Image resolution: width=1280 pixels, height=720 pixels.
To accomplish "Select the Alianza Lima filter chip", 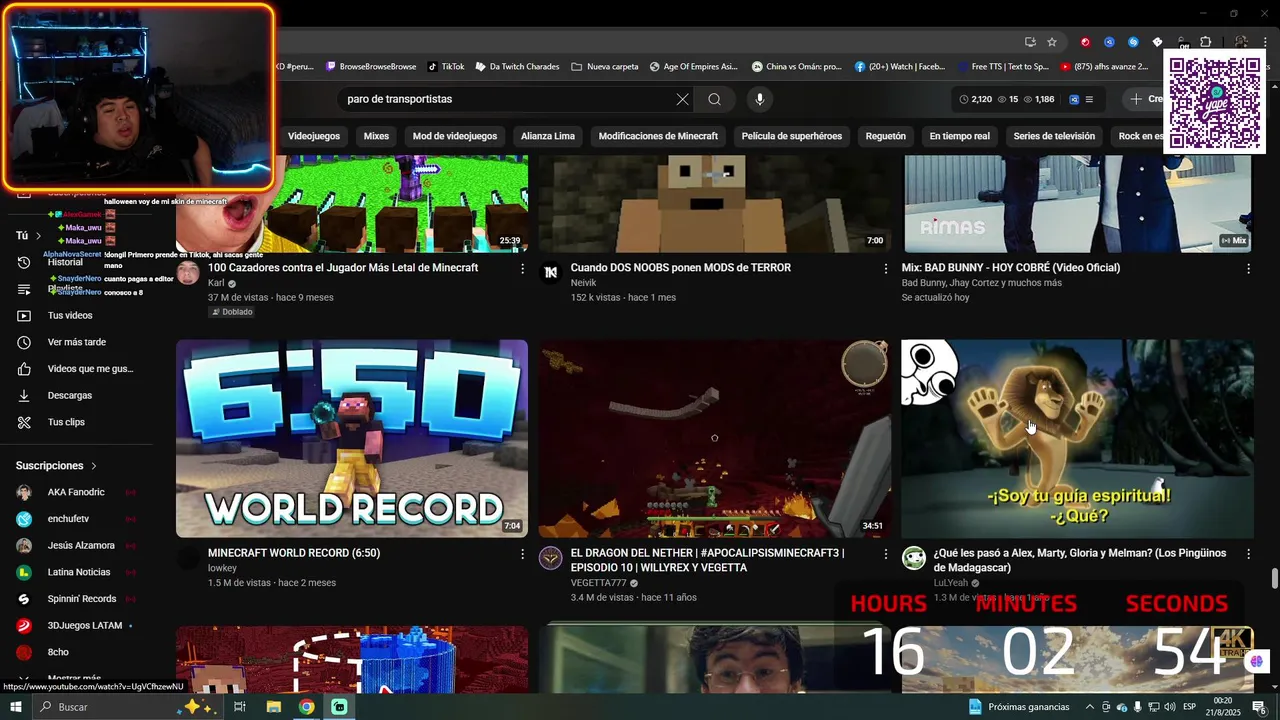I will pyautogui.click(x=548, y=136).
